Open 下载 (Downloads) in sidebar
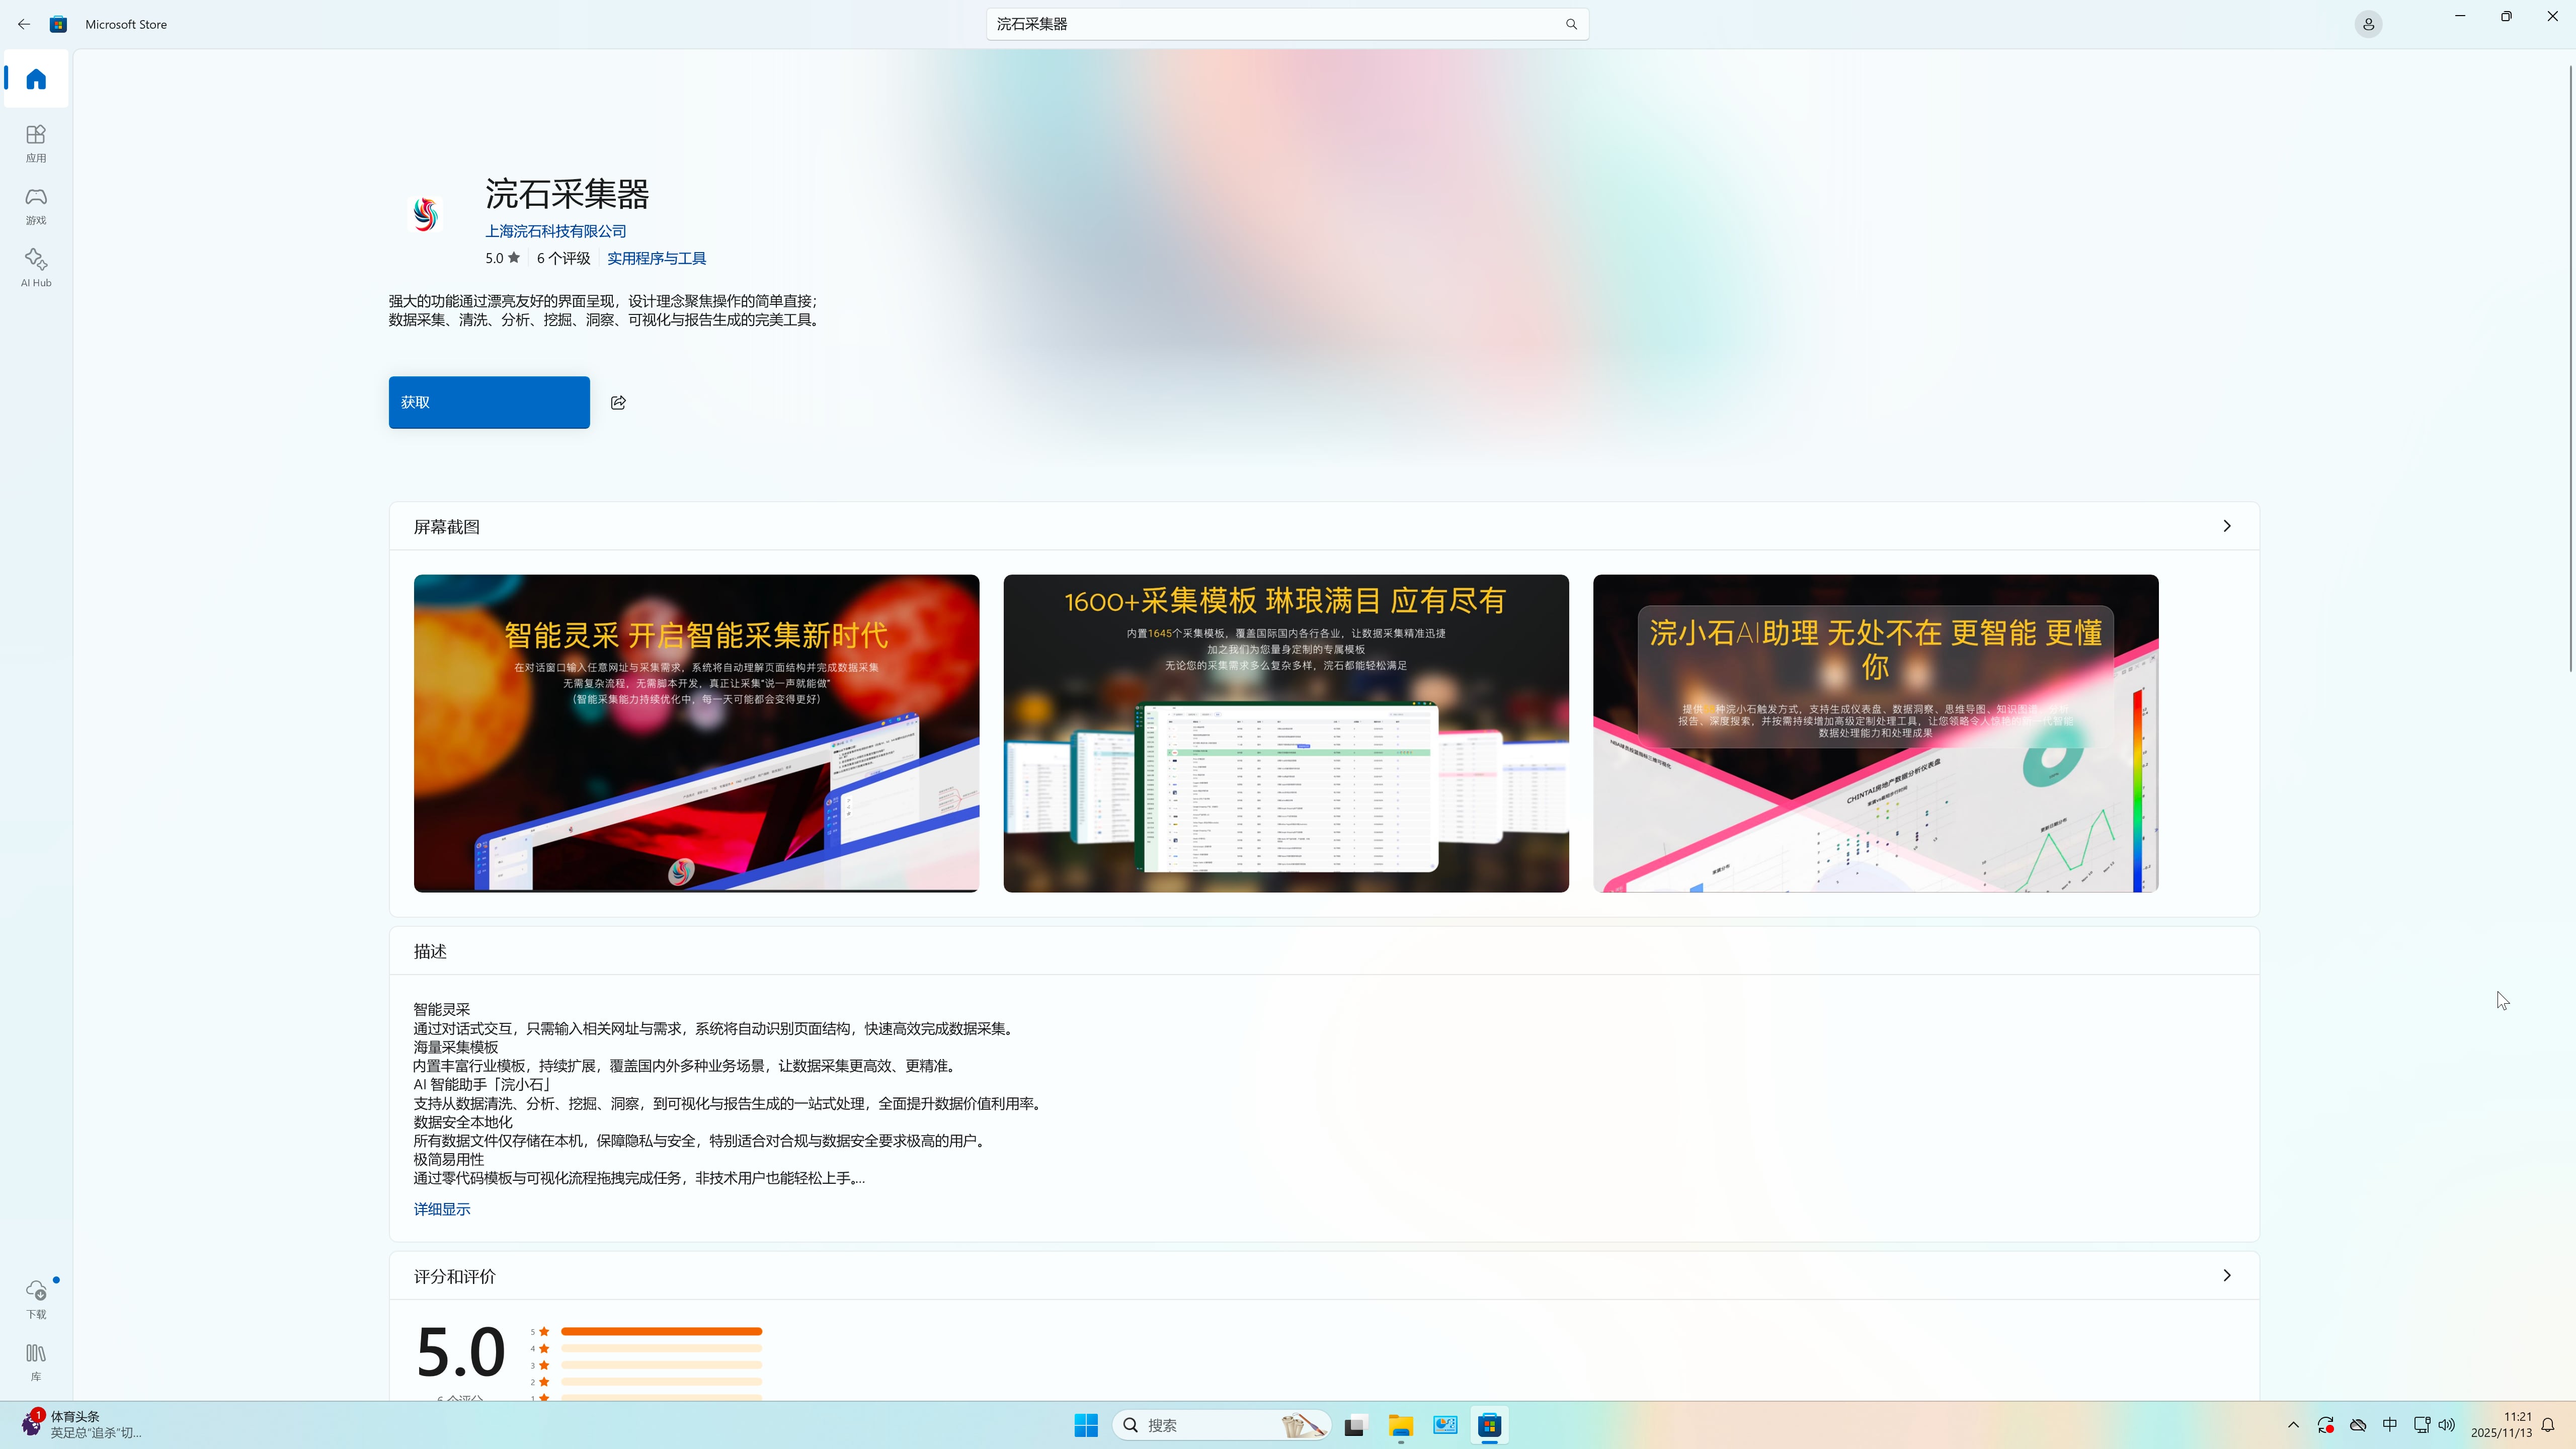Image resolution: width=2576 pixels, height=1449 pixels. click(36, 1298)
